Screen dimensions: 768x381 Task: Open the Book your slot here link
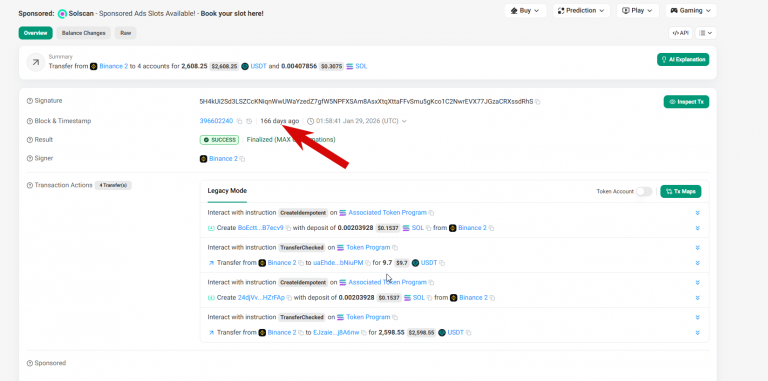coord(232,14)
